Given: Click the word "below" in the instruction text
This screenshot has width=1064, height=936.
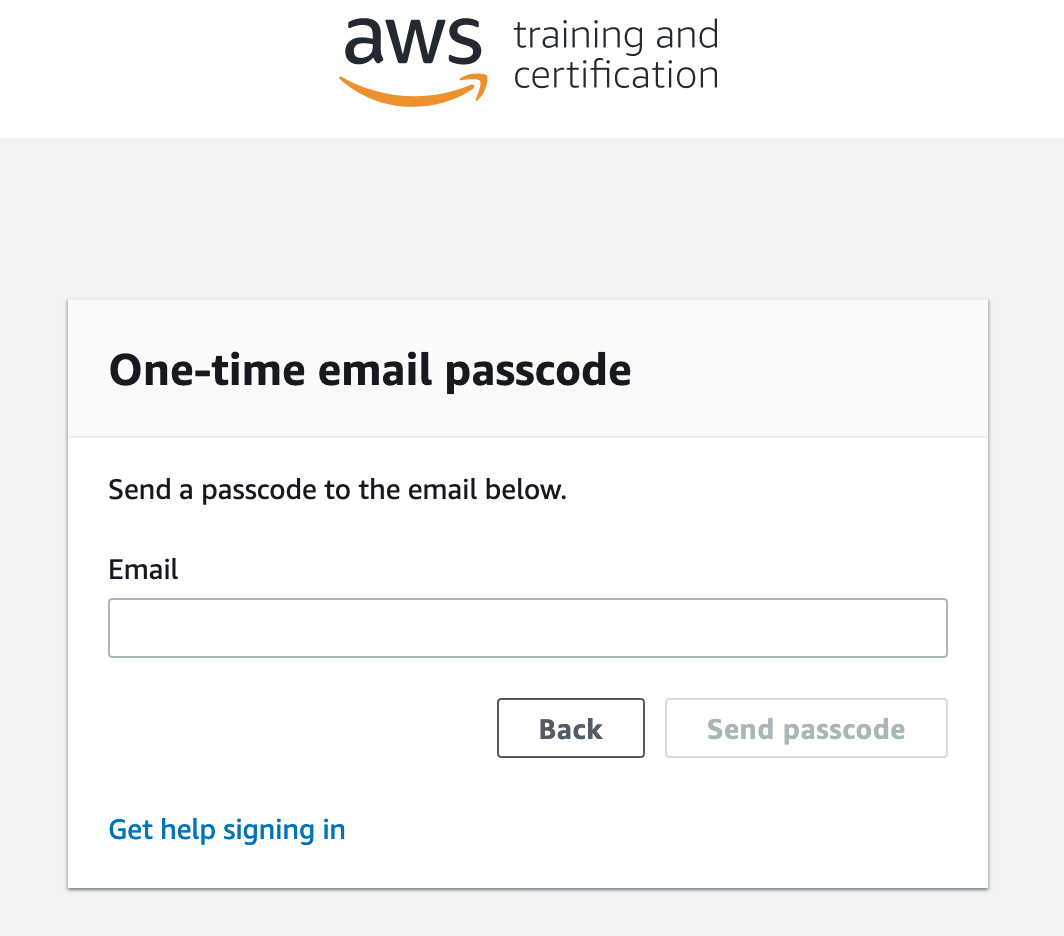Looking at the screenshot, I should tap(526, 489).
